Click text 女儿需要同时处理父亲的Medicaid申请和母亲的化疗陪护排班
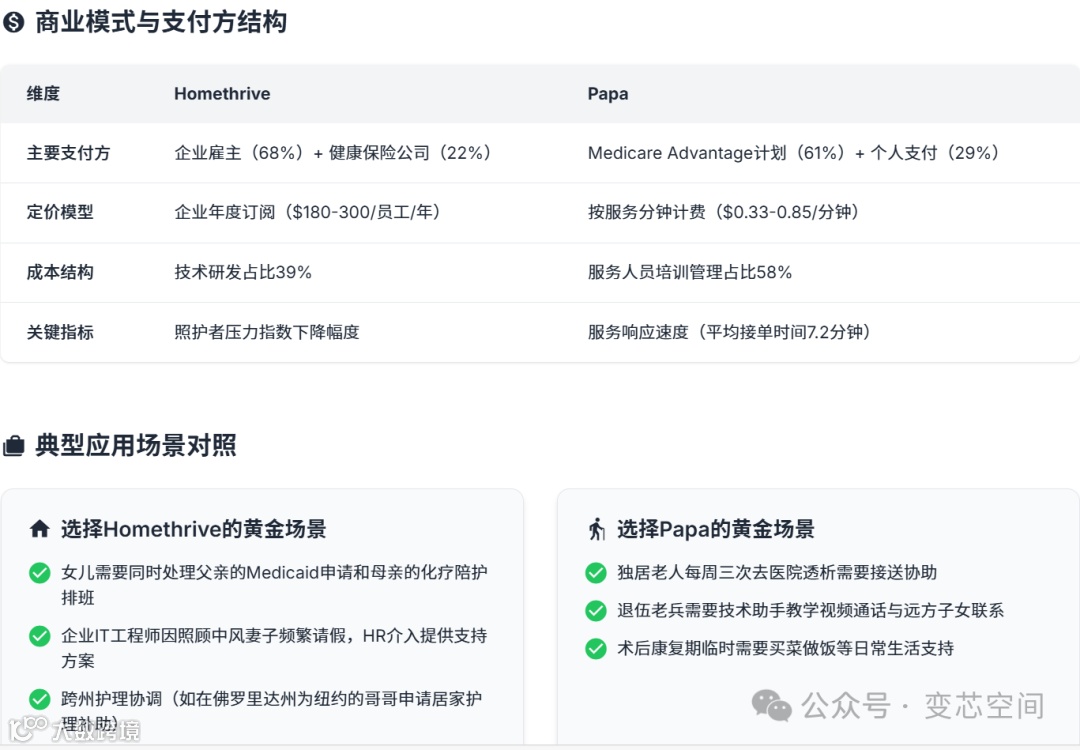 coord(274,585)
